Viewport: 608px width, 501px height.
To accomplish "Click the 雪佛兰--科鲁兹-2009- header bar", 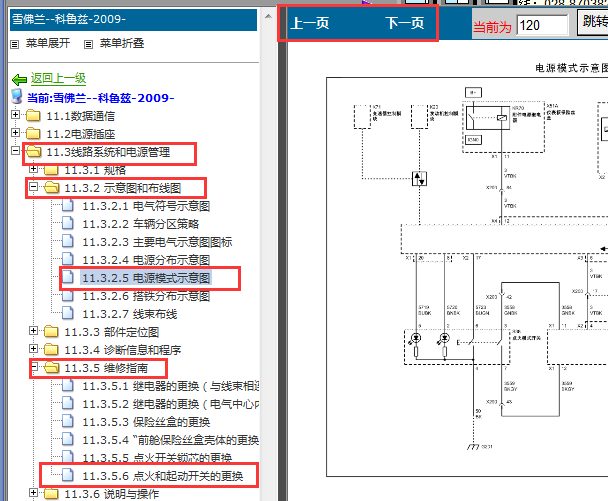I will coord(133,19).
